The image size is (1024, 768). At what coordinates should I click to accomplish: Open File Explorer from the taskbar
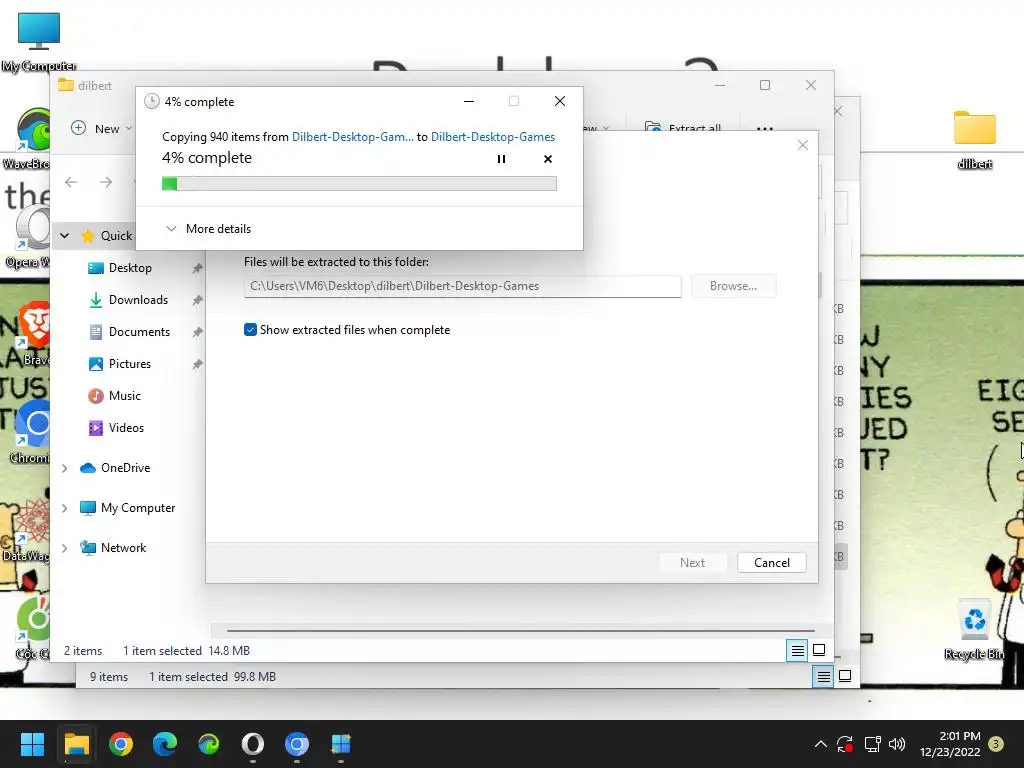76,744
